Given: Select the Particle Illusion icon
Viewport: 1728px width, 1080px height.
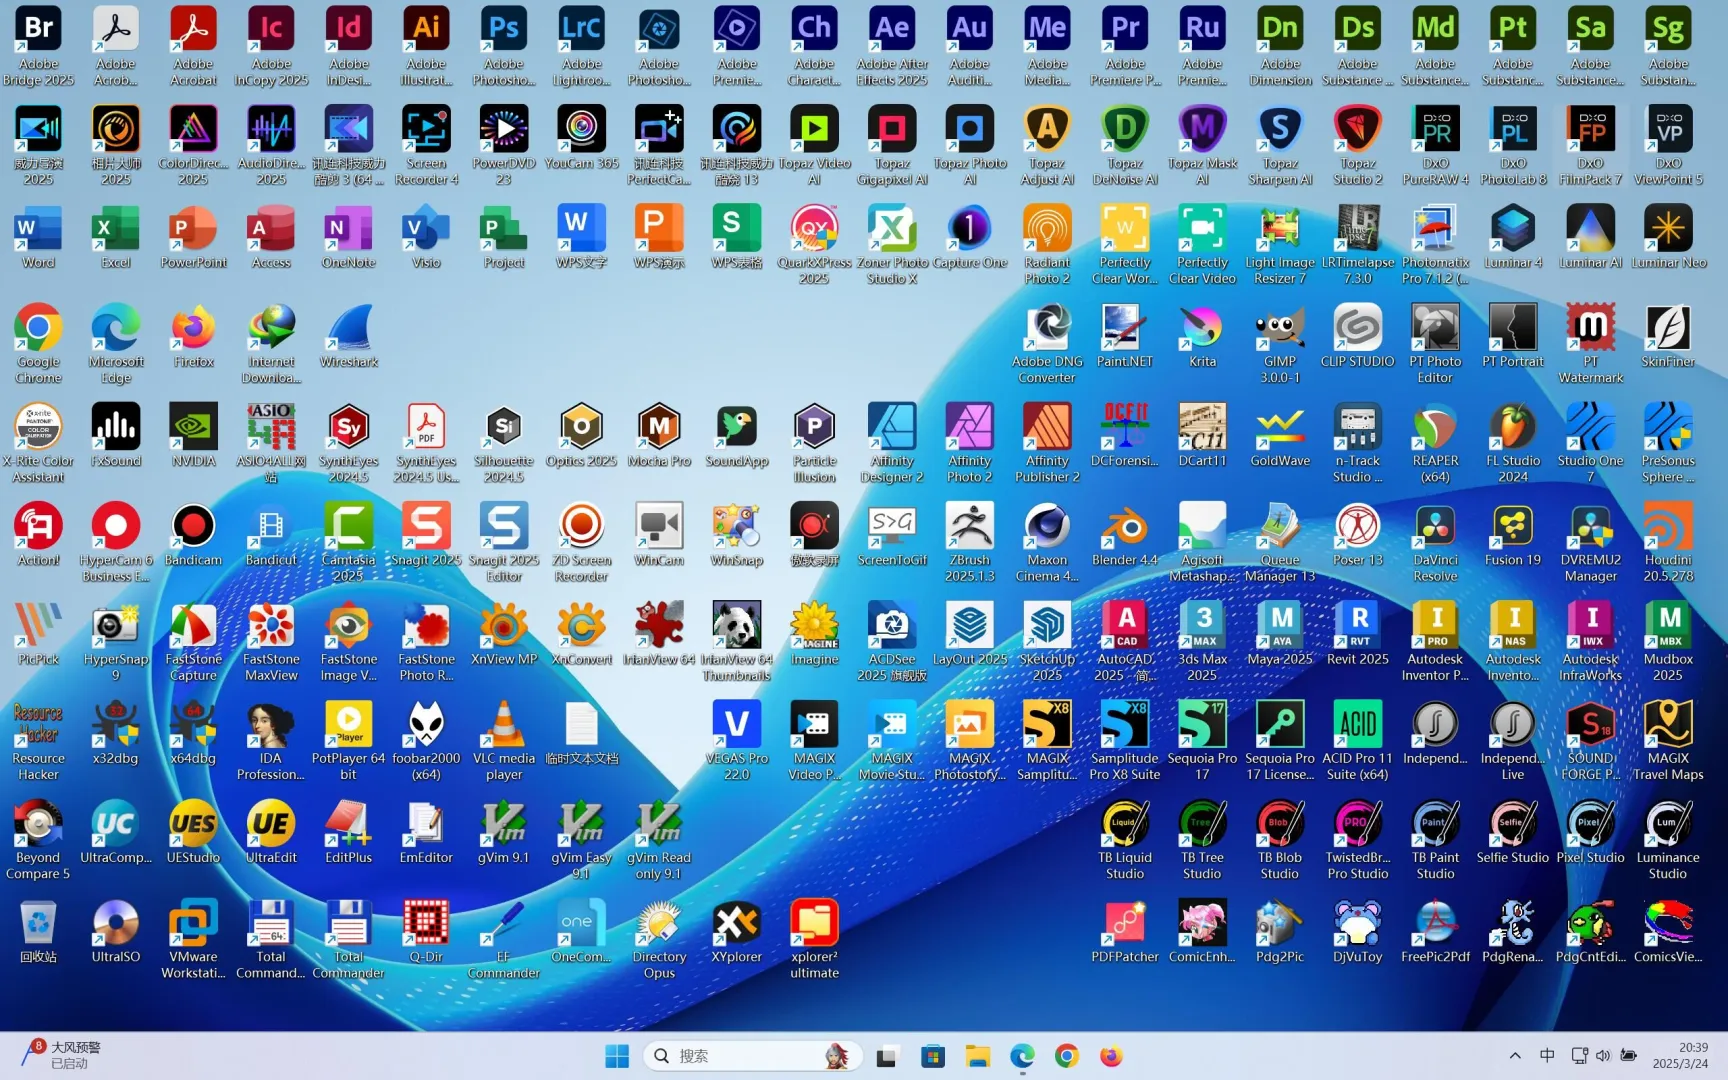Looking at the screenshot, I should click(815, 442).
